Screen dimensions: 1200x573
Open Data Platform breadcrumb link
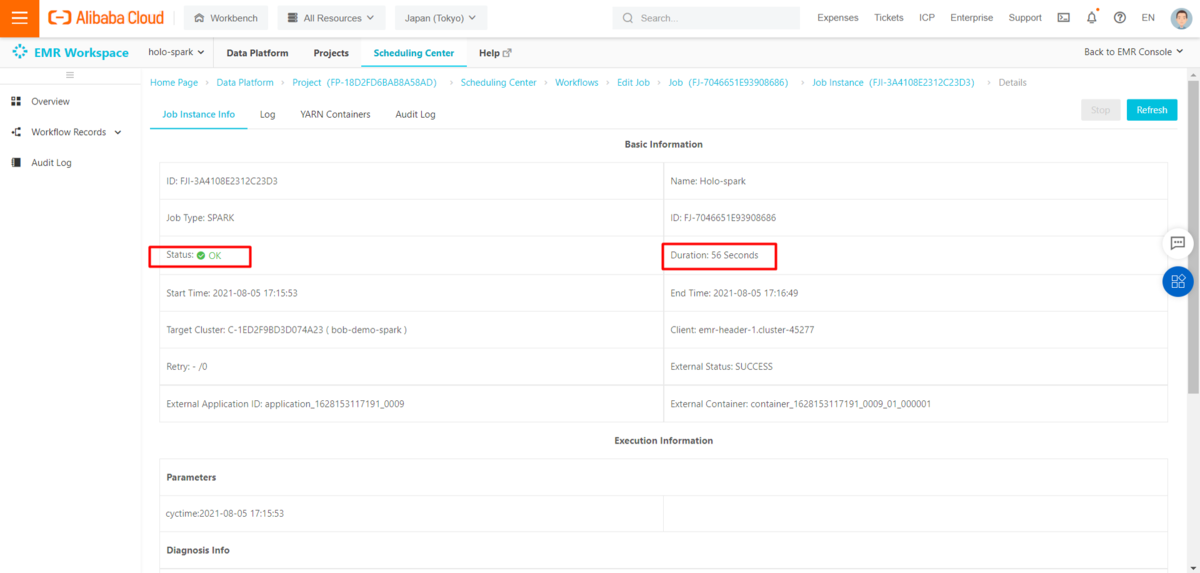pos(245,83)
